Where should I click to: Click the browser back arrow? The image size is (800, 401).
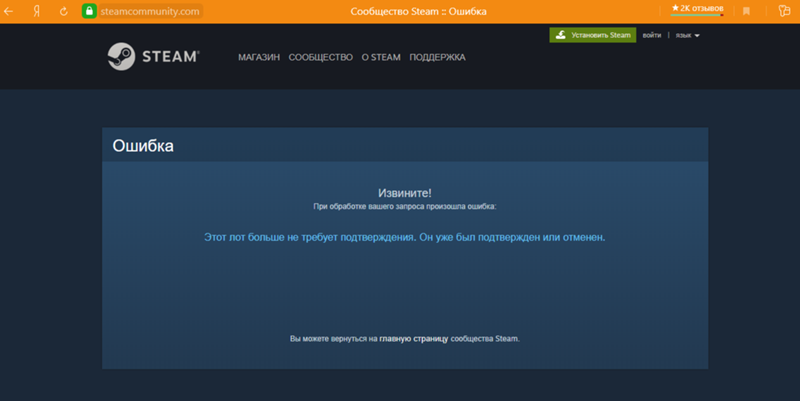8,11
